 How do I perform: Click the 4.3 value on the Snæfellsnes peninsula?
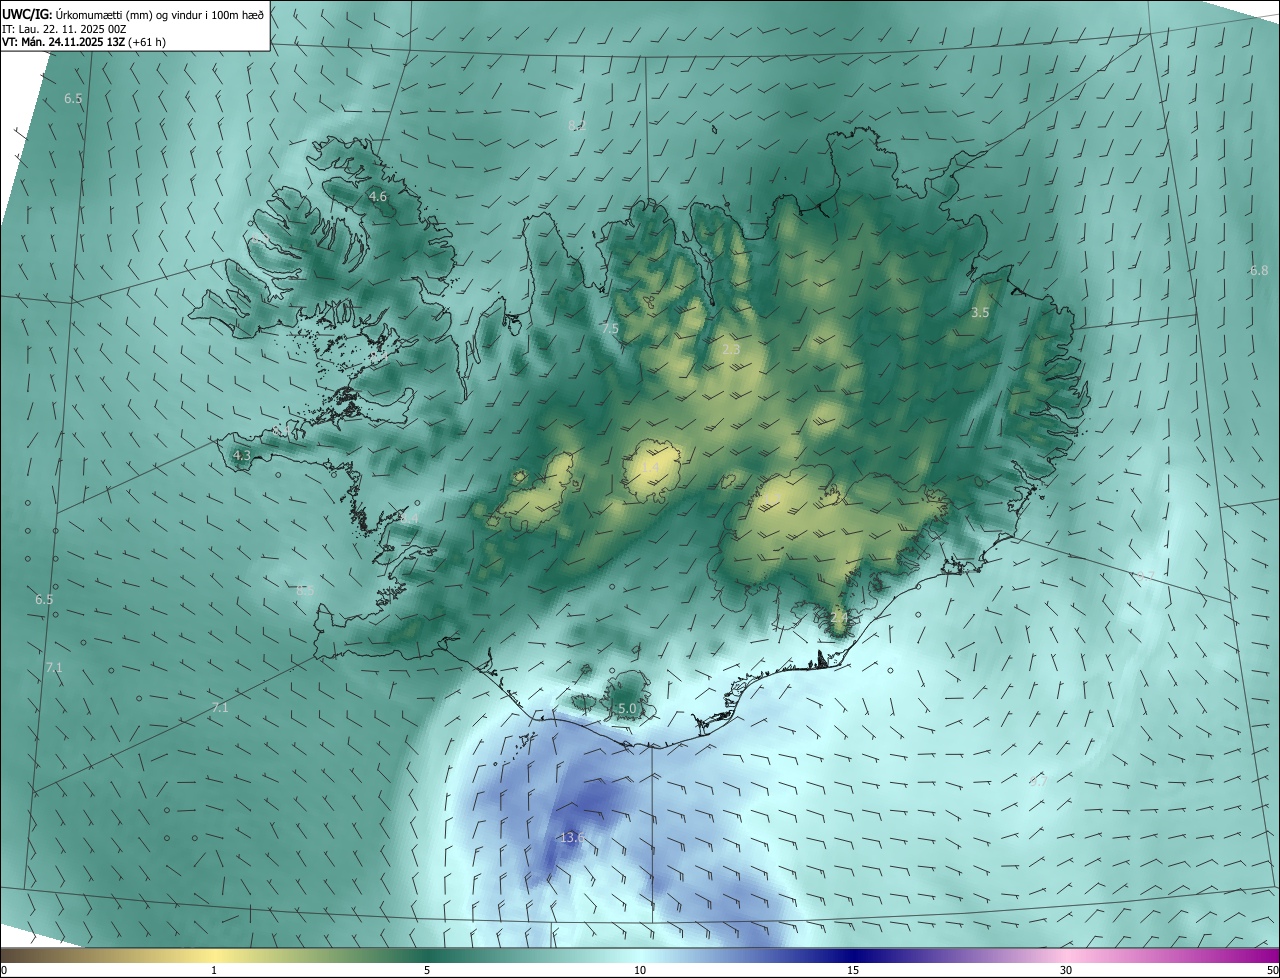(241, 456)
